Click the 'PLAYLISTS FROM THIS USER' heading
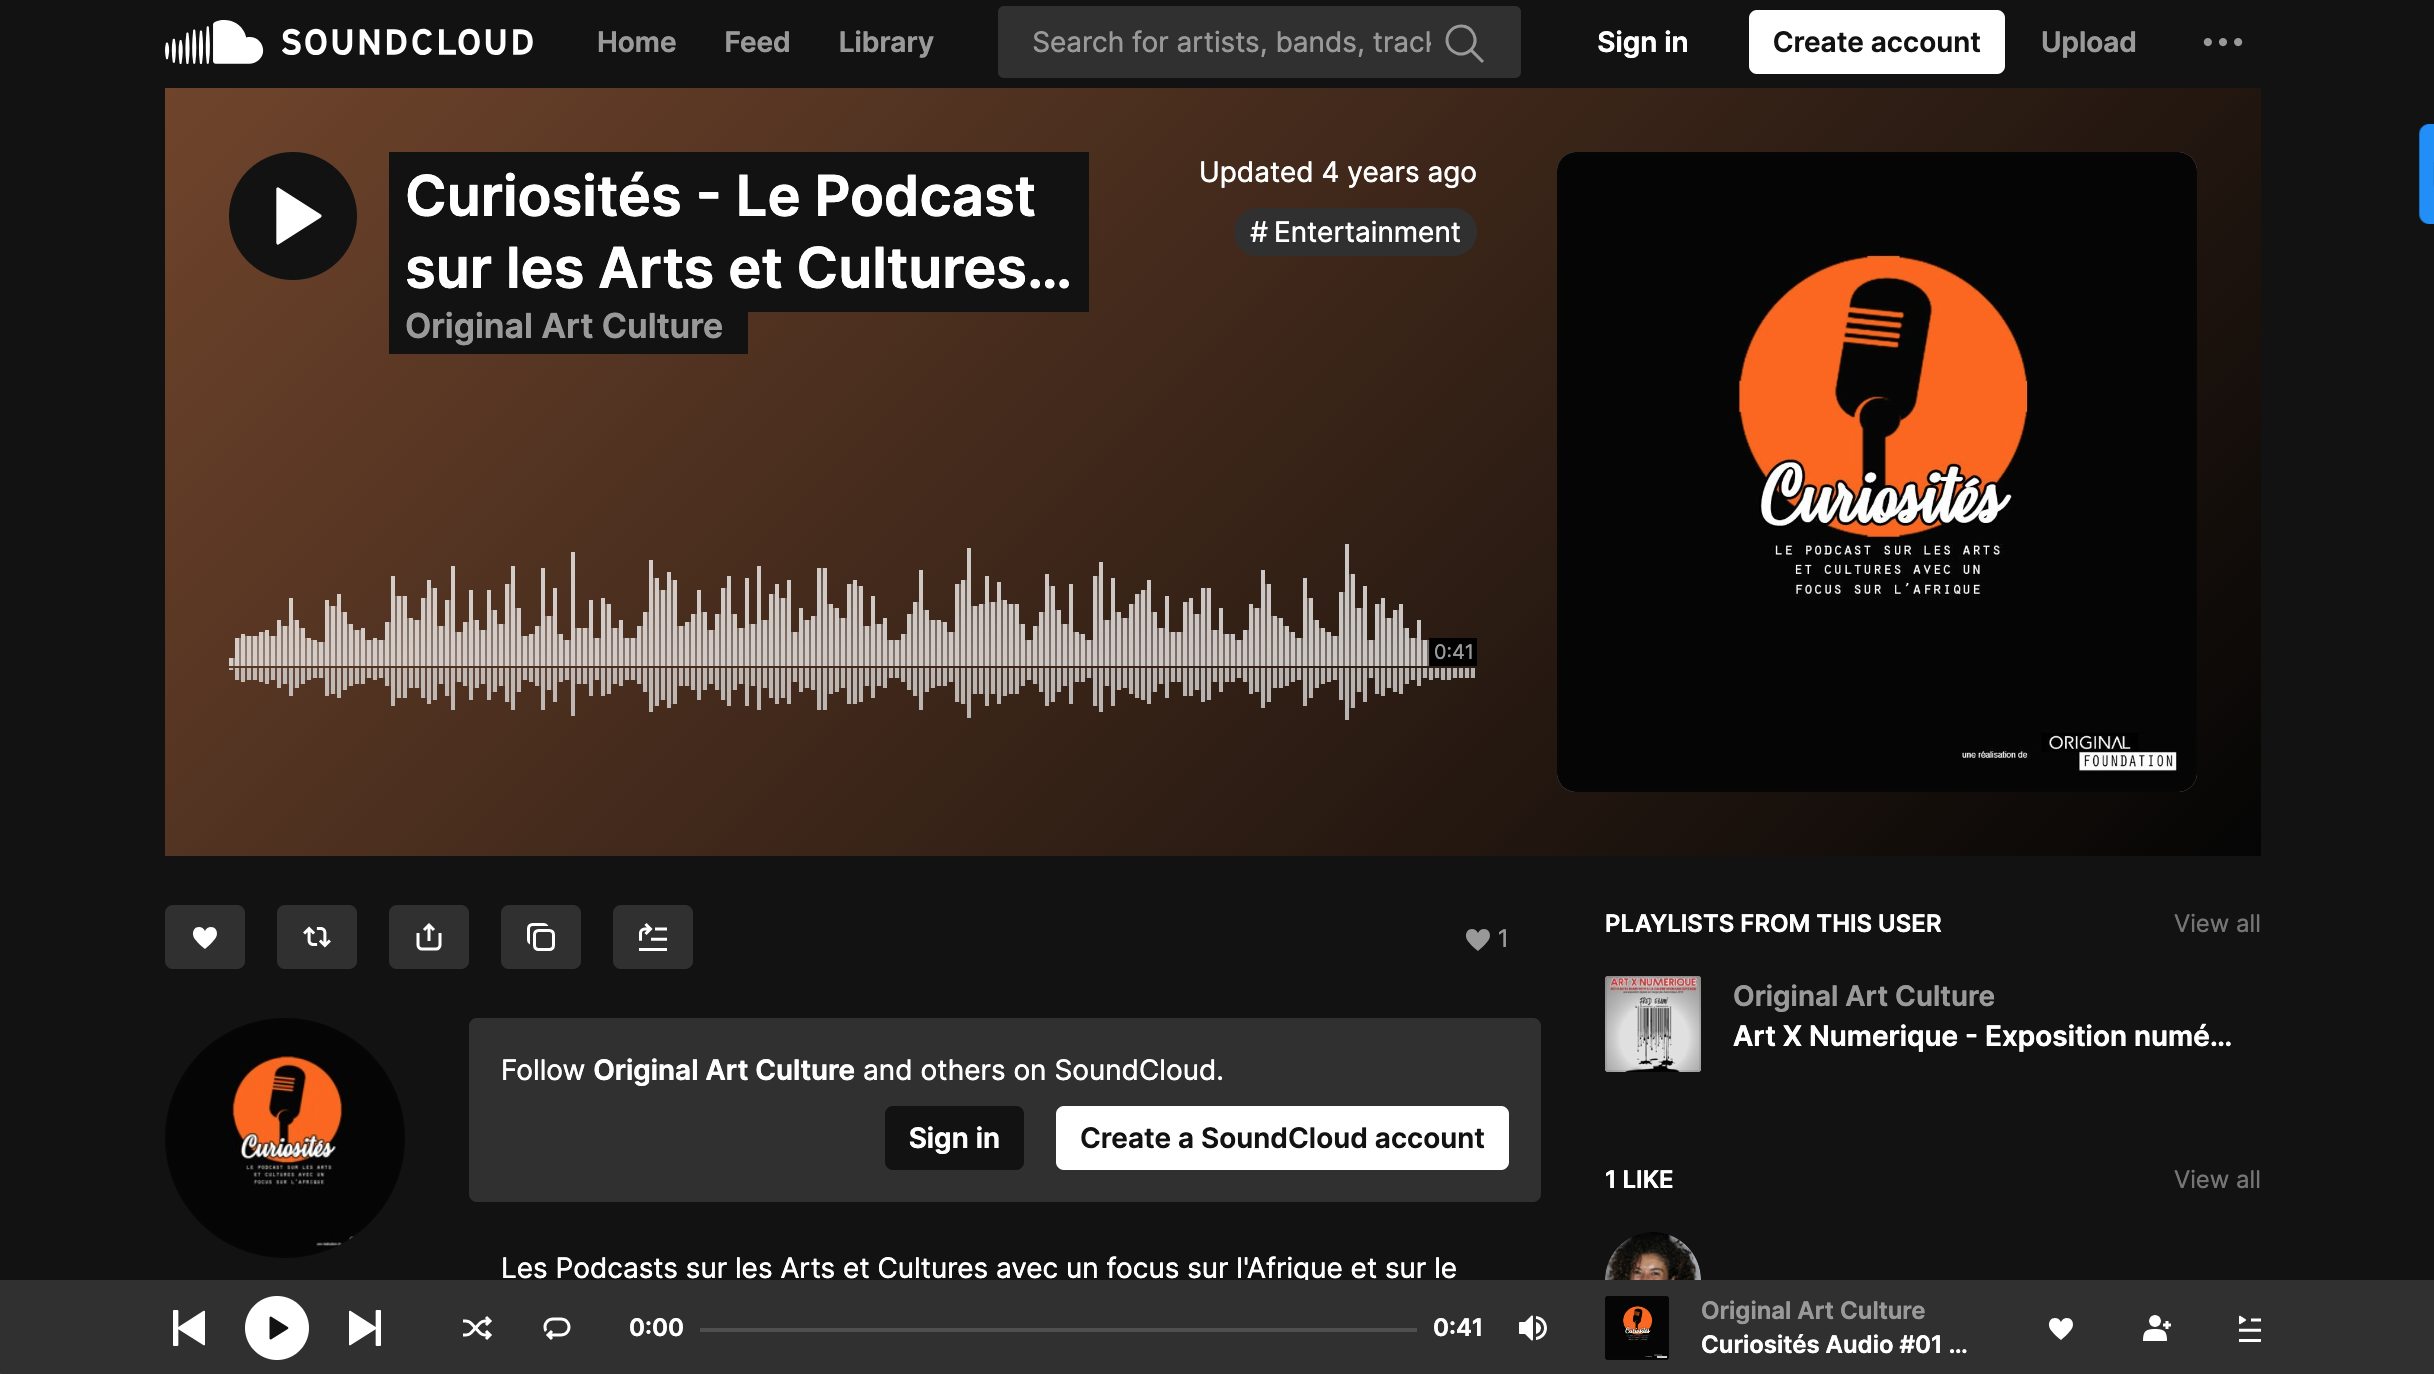 click(1773, 924)
